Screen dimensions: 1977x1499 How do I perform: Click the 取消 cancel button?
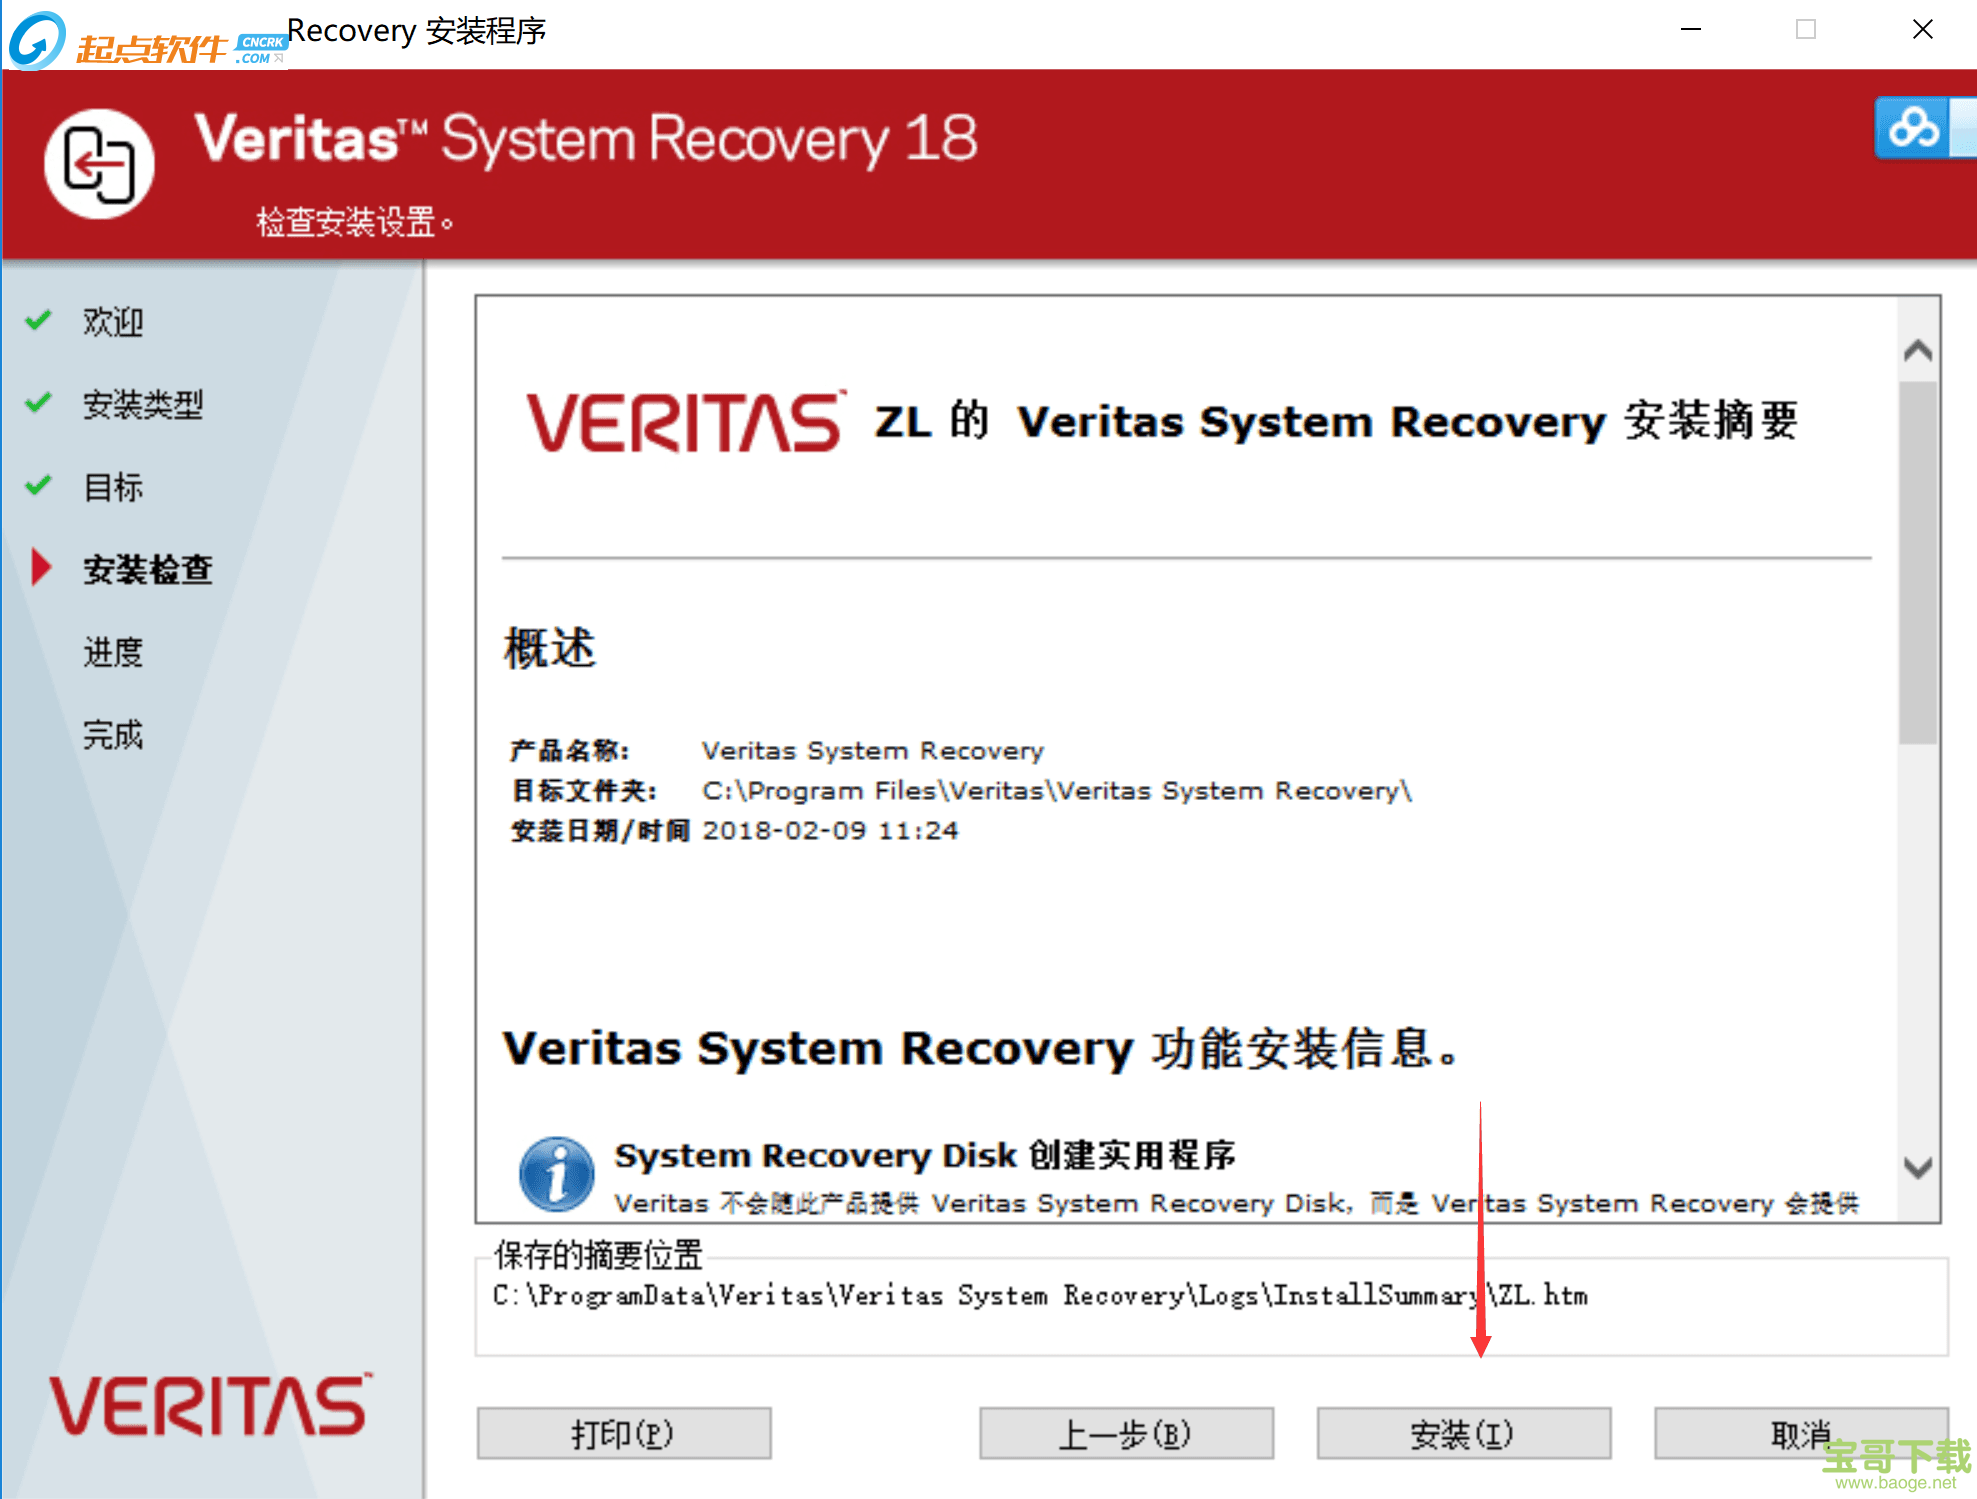(x=1801, y=1434)
